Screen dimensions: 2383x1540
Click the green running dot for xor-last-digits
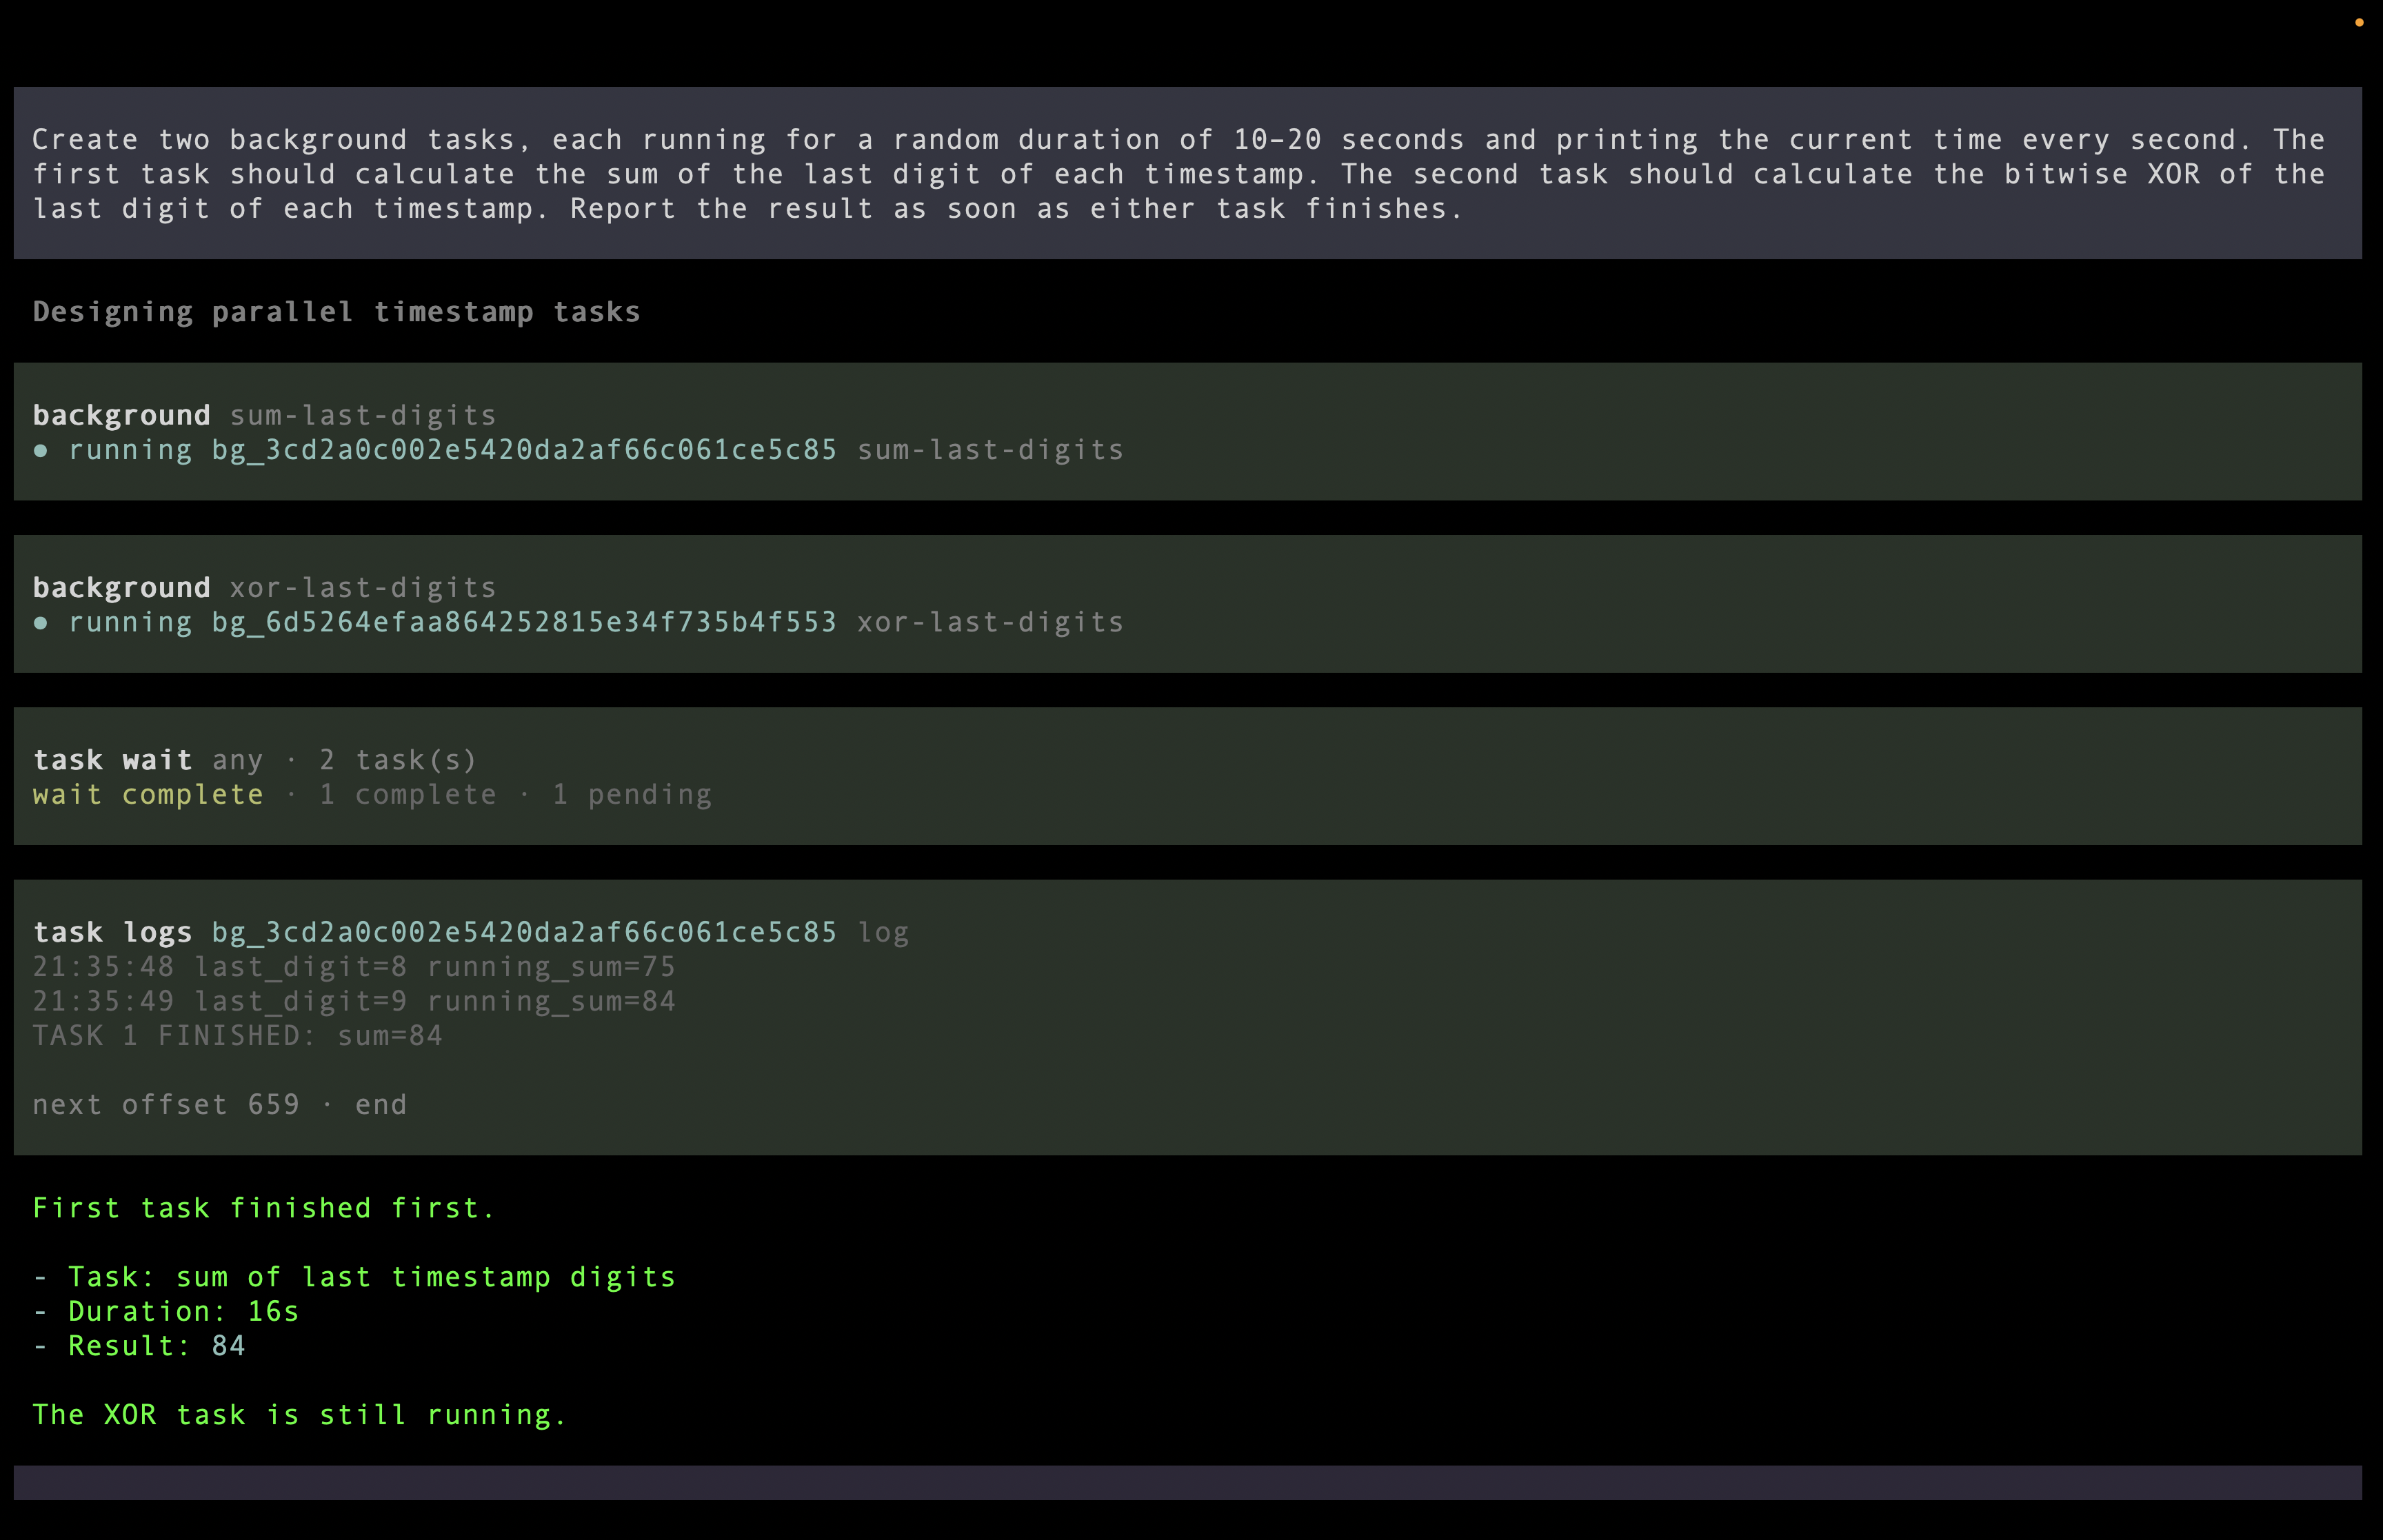click(40, 623)
